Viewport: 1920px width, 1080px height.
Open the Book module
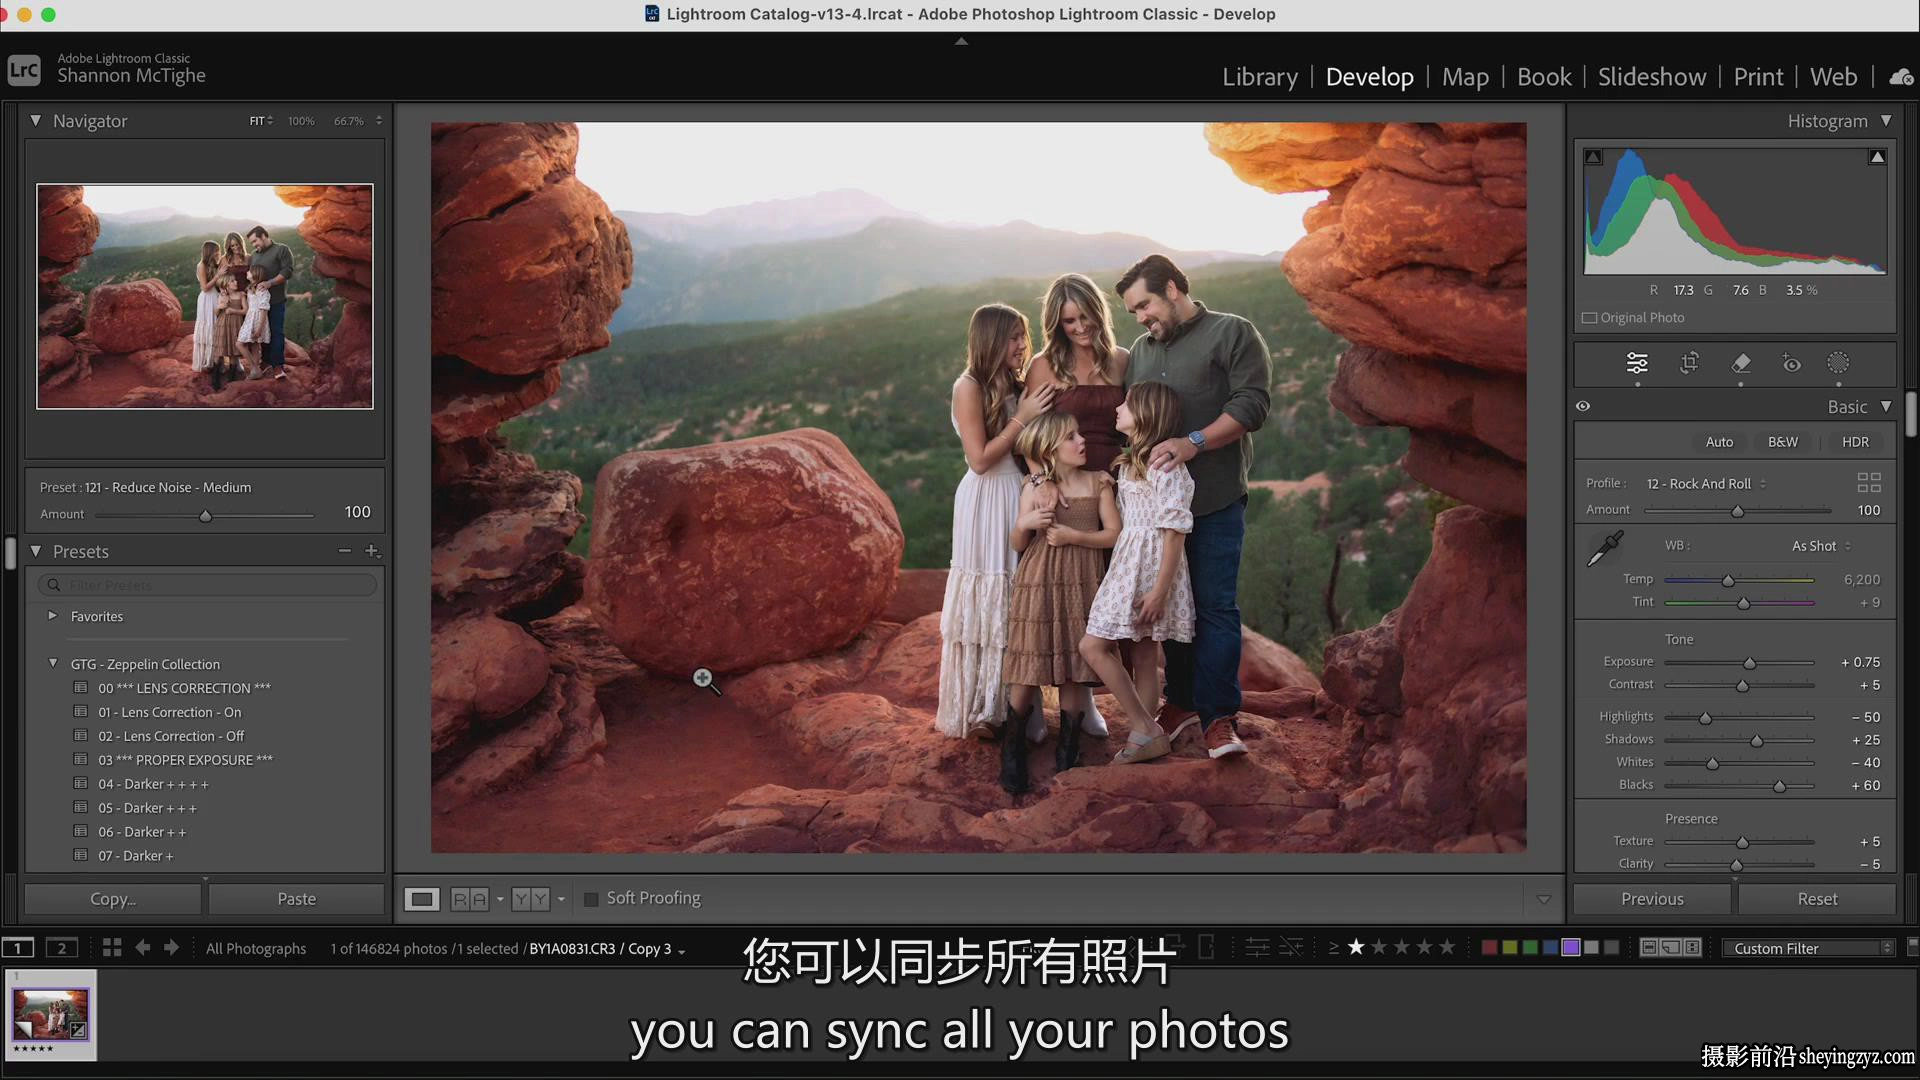click(x=1544, y=77)
